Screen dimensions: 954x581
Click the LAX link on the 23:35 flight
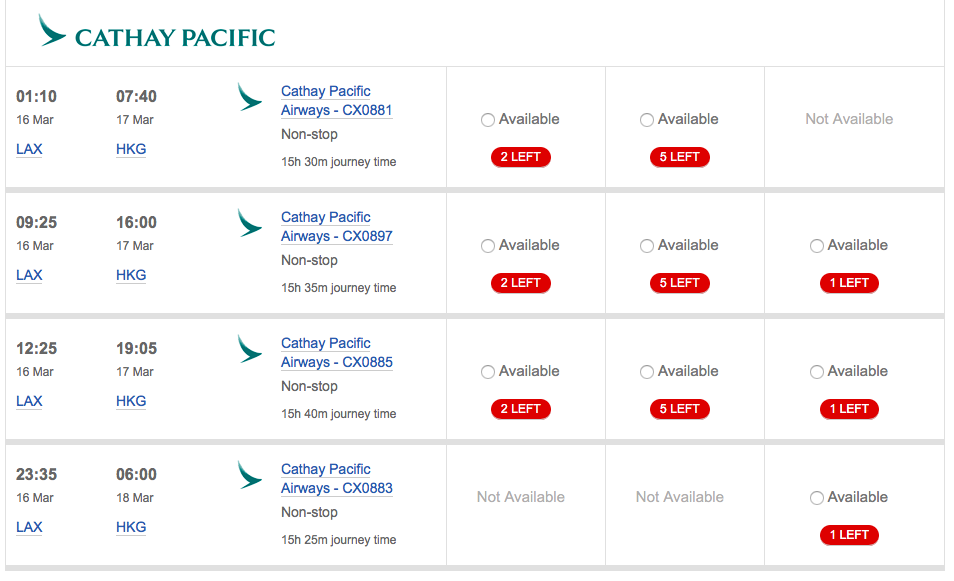coord(29,526)
